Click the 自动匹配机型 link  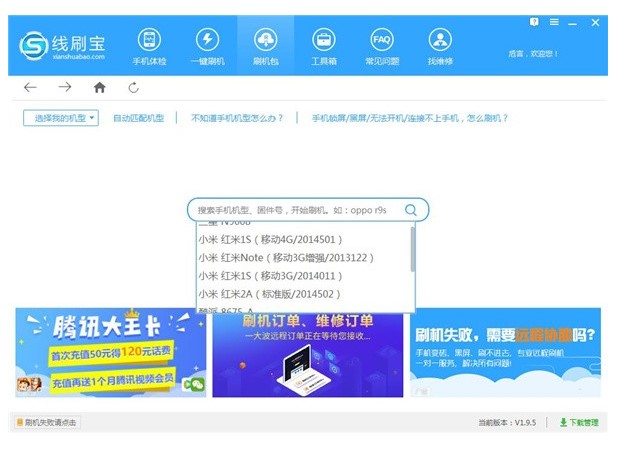[x=139, y=118]
